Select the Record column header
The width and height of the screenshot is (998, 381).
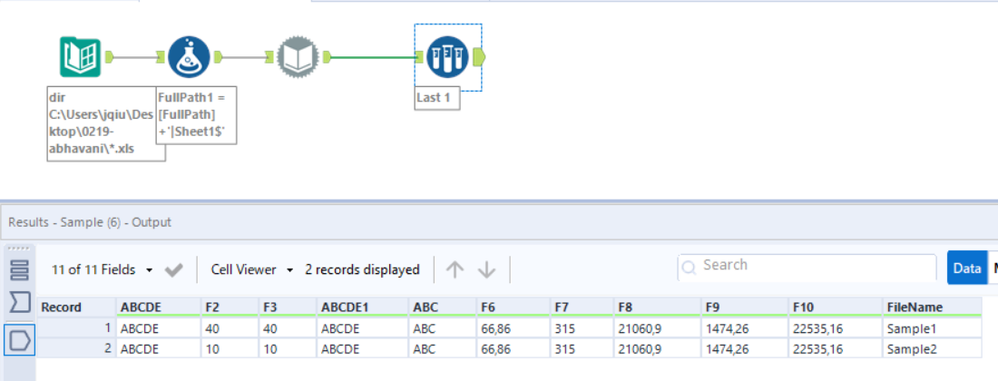click(76, 307)
